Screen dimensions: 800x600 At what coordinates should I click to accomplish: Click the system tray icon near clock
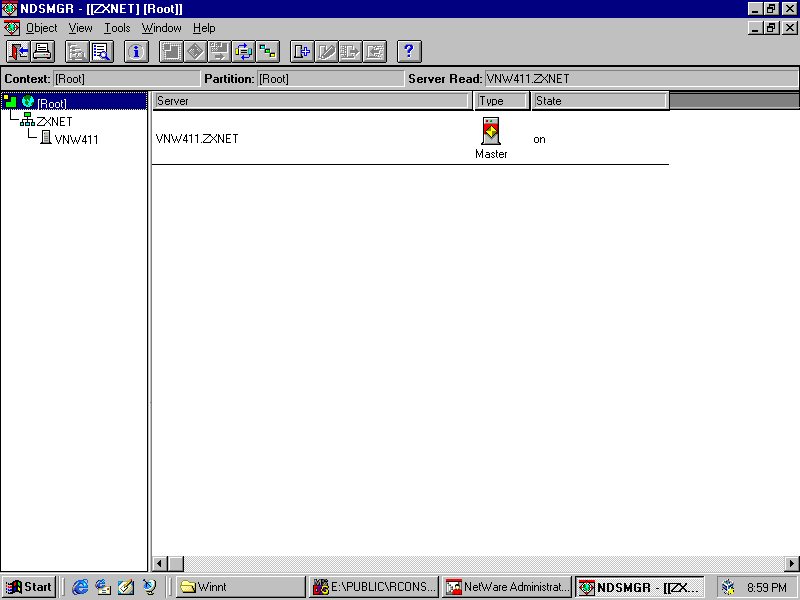(728, 588)
